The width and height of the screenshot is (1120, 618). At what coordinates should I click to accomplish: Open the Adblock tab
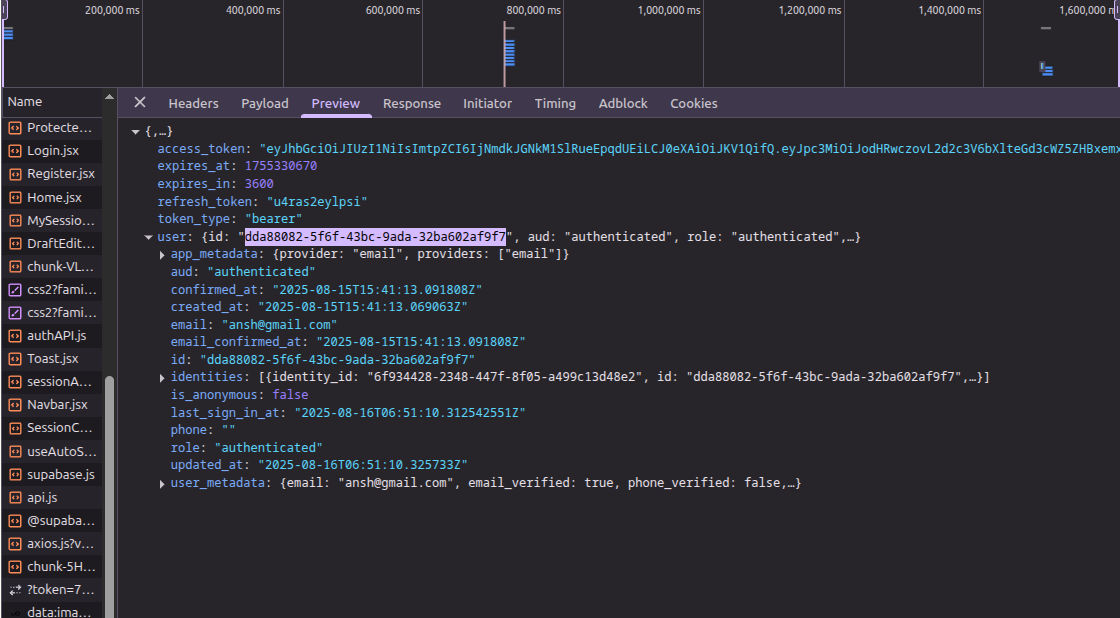(623, 104)
